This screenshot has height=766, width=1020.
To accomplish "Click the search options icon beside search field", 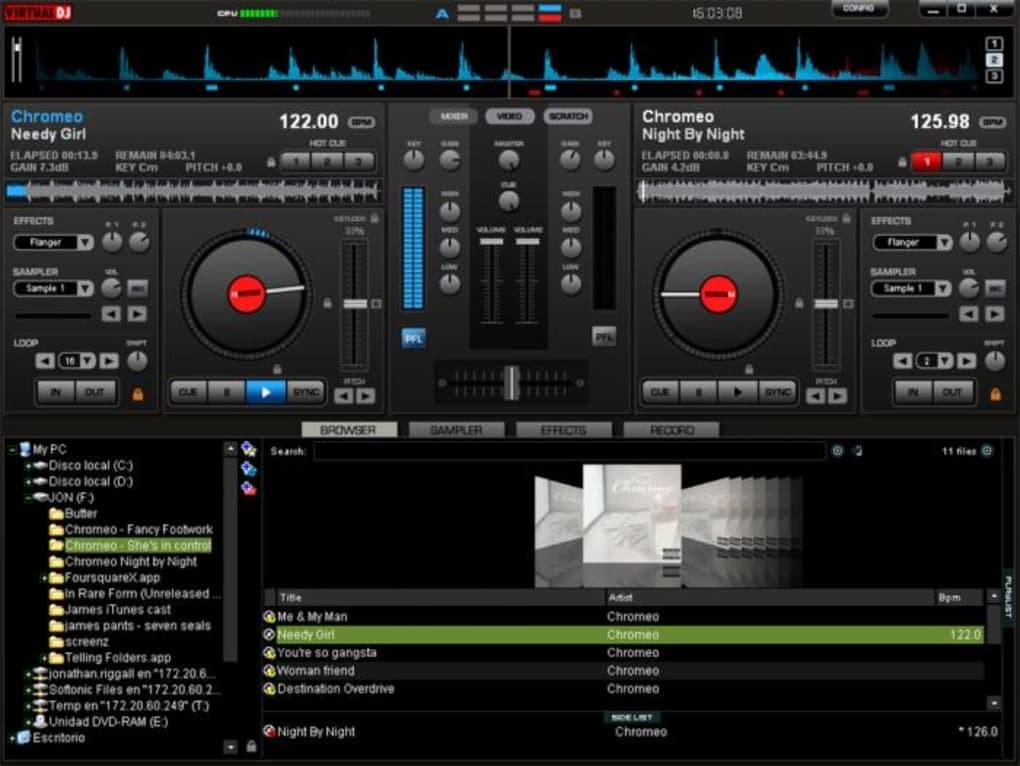I will [x=837, y=450].
